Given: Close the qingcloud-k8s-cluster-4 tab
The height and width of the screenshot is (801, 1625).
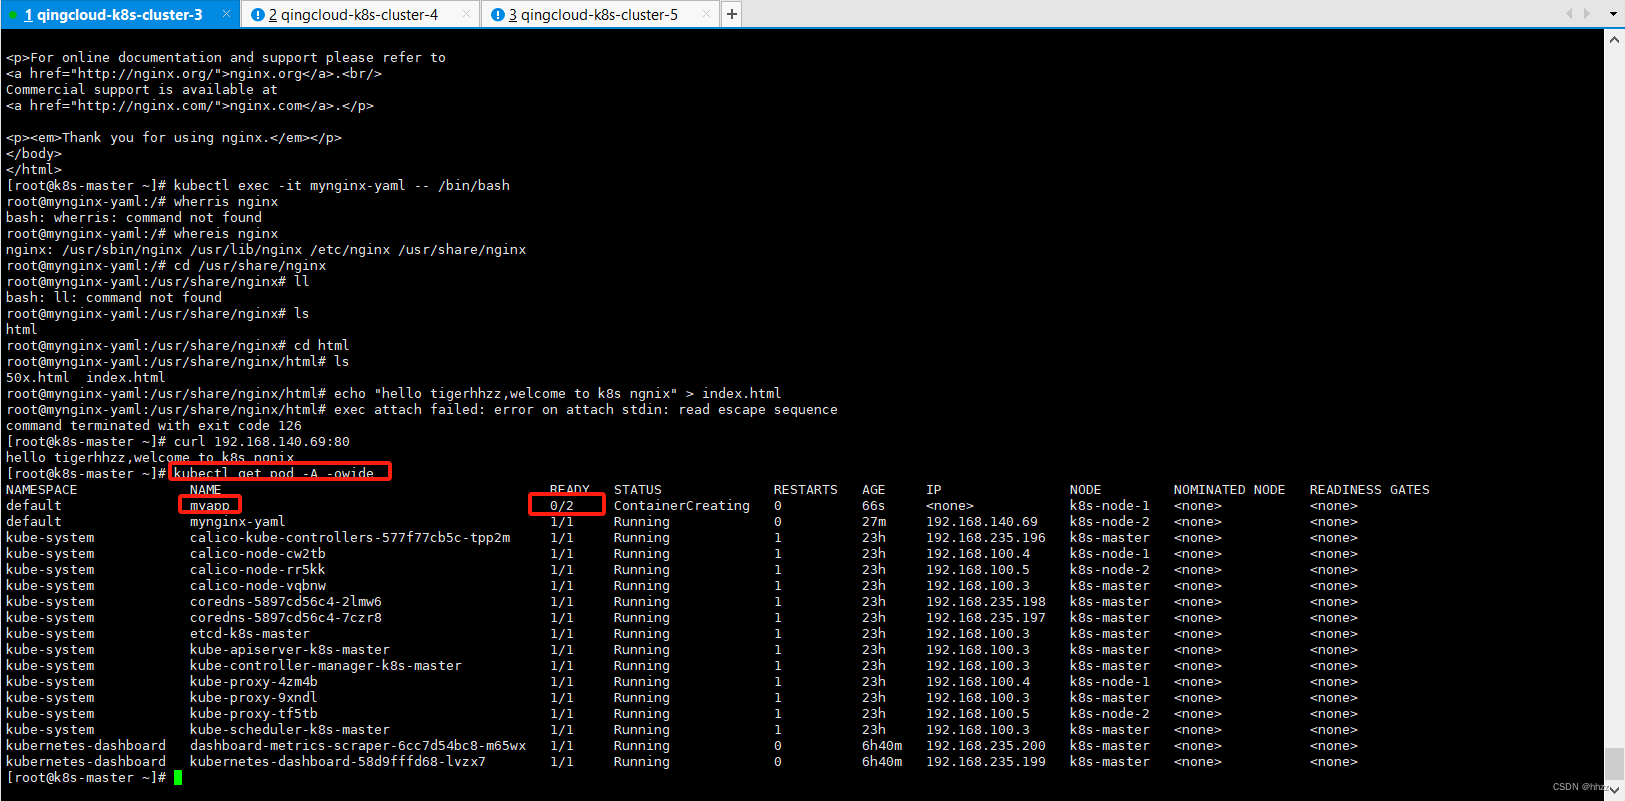Looking at the screenshot, I should [466, 14].
